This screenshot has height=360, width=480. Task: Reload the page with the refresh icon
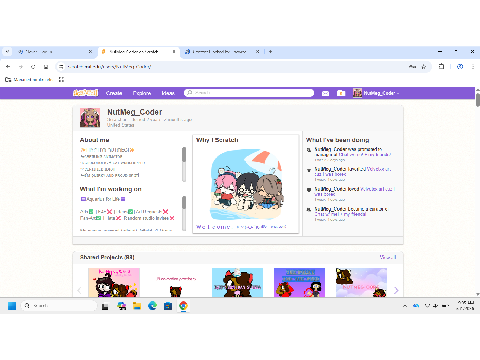[33, 67]
